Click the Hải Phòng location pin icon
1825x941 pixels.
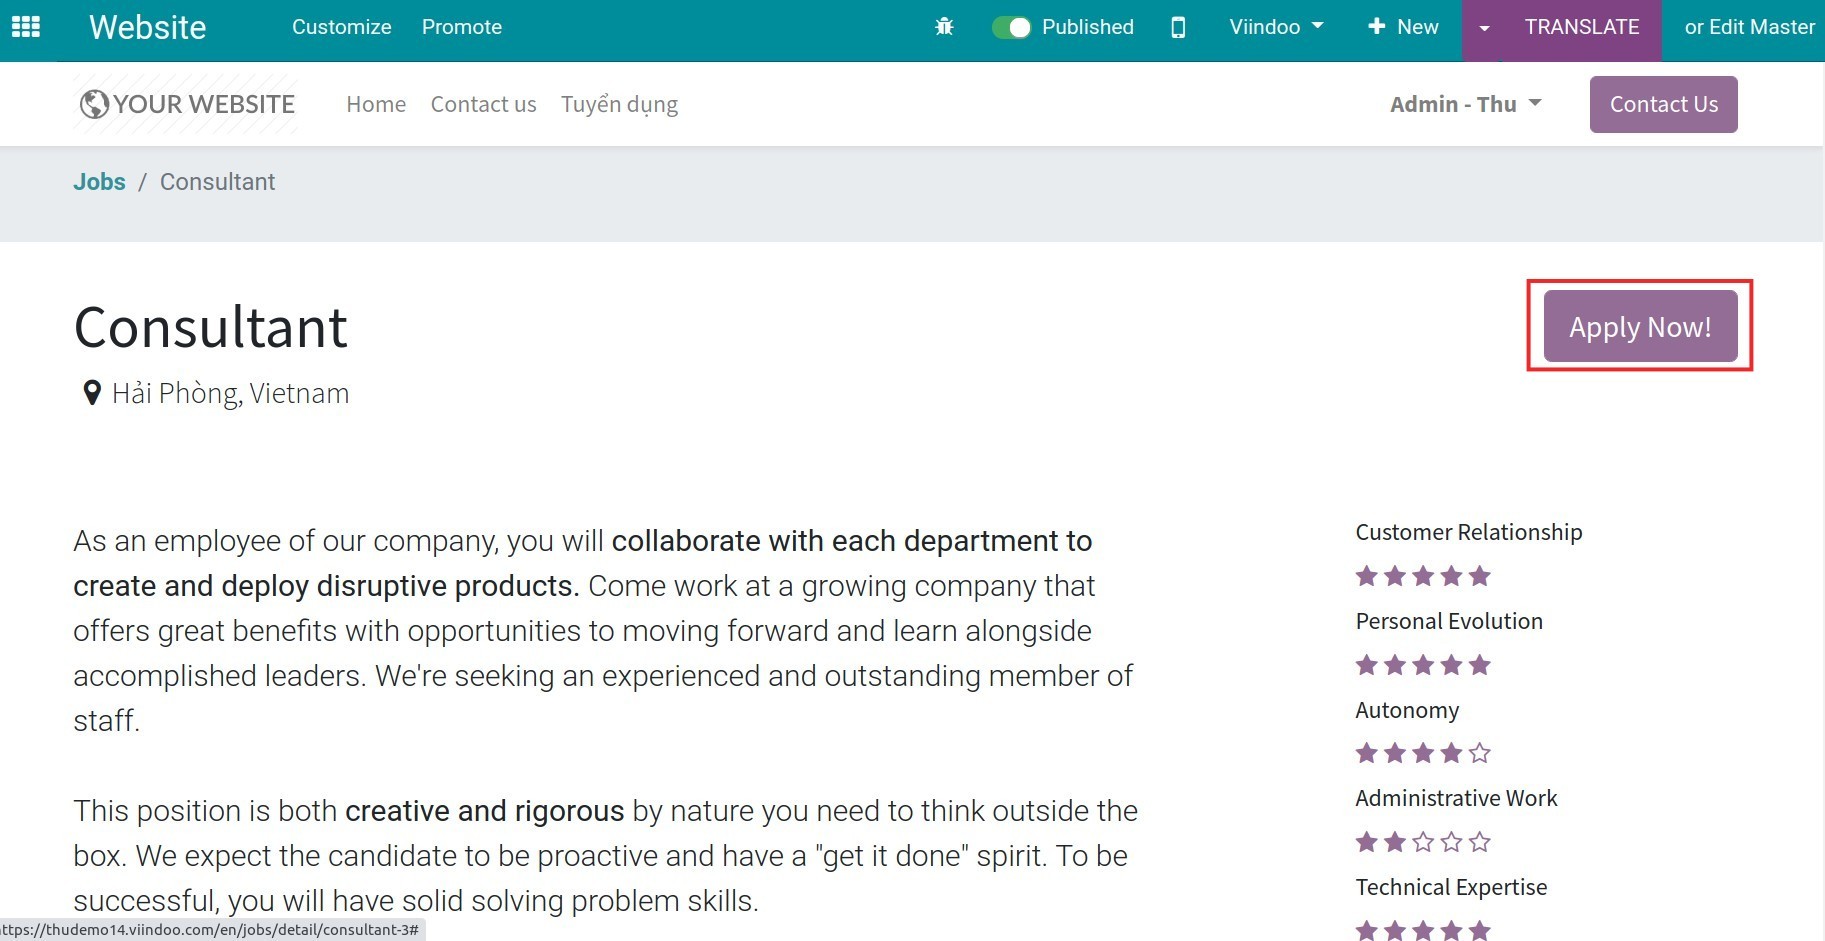pos(92,393)
